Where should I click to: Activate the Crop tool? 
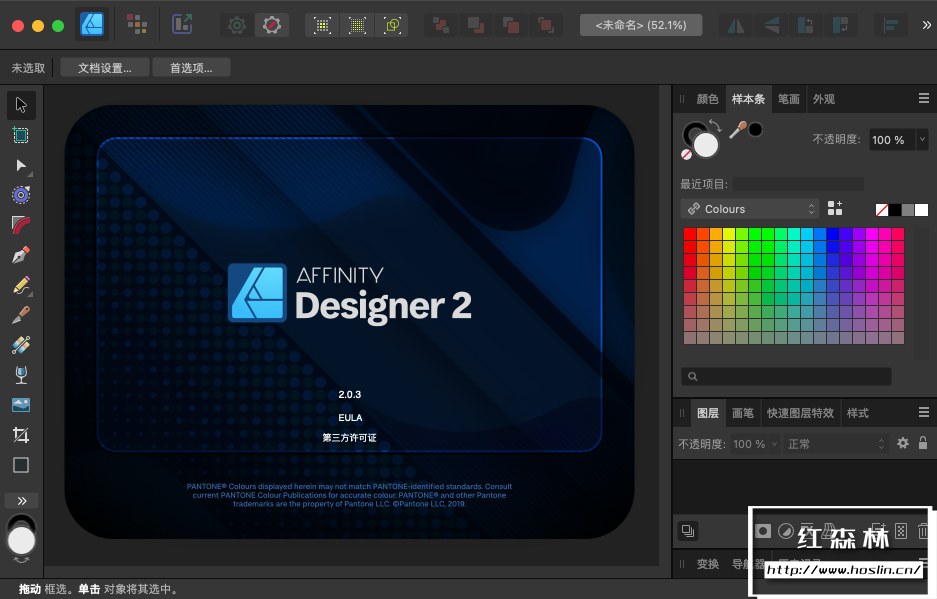(x=21, y=435)
